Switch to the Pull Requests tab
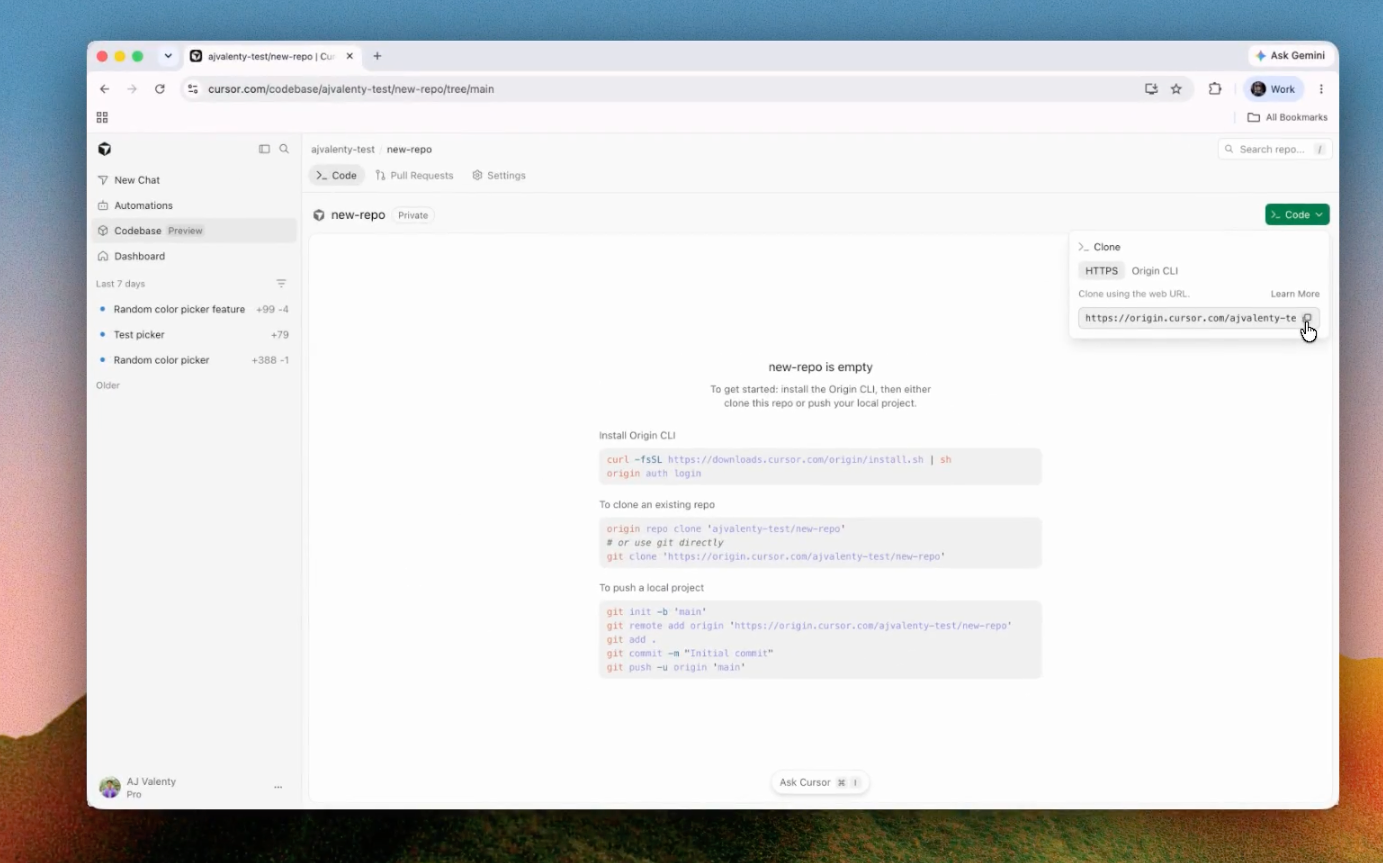This screenshot has width=1383, height=863. pyautogui.click(x=414, y=175)
